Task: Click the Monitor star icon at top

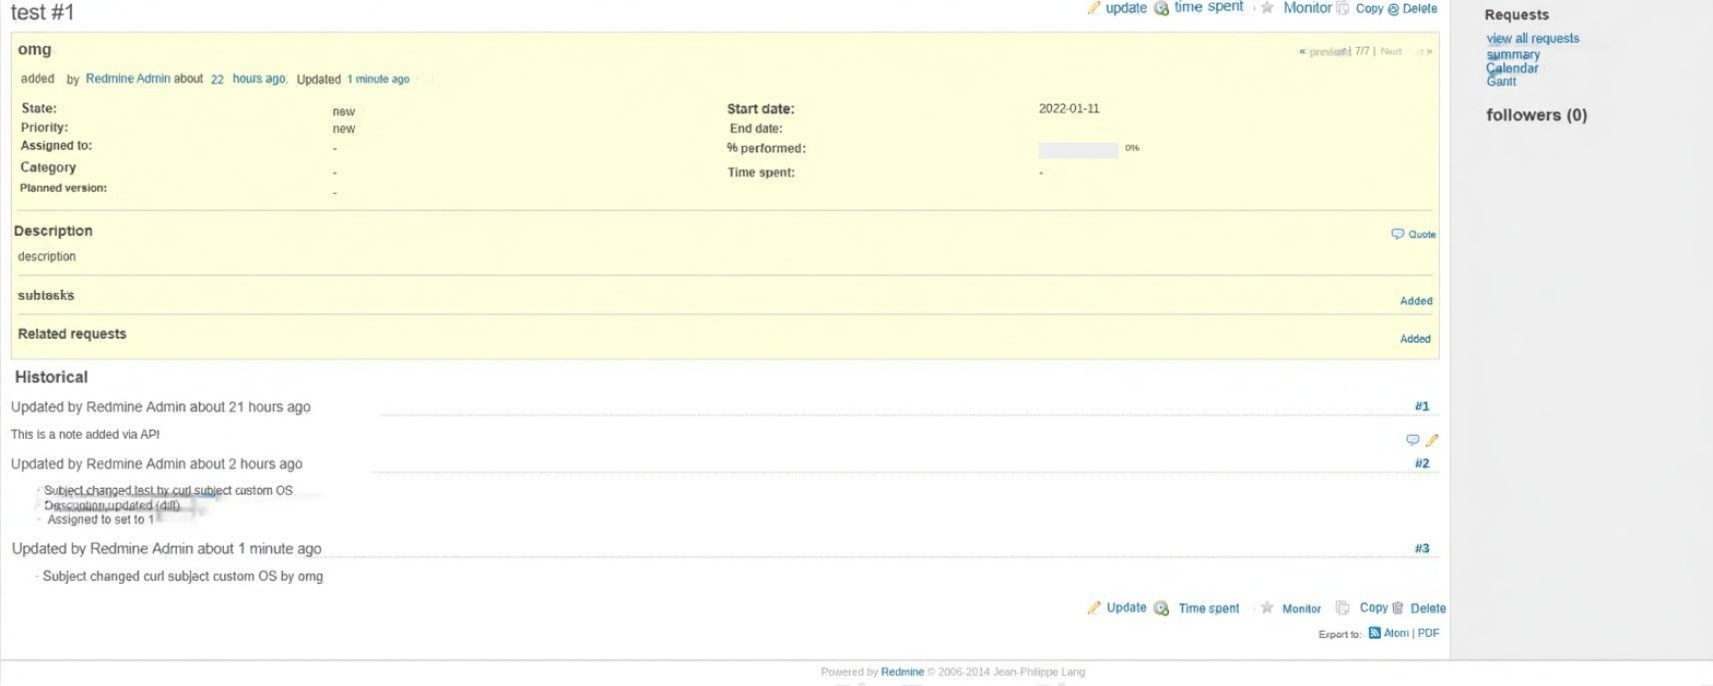Action: coord(1267,8)
